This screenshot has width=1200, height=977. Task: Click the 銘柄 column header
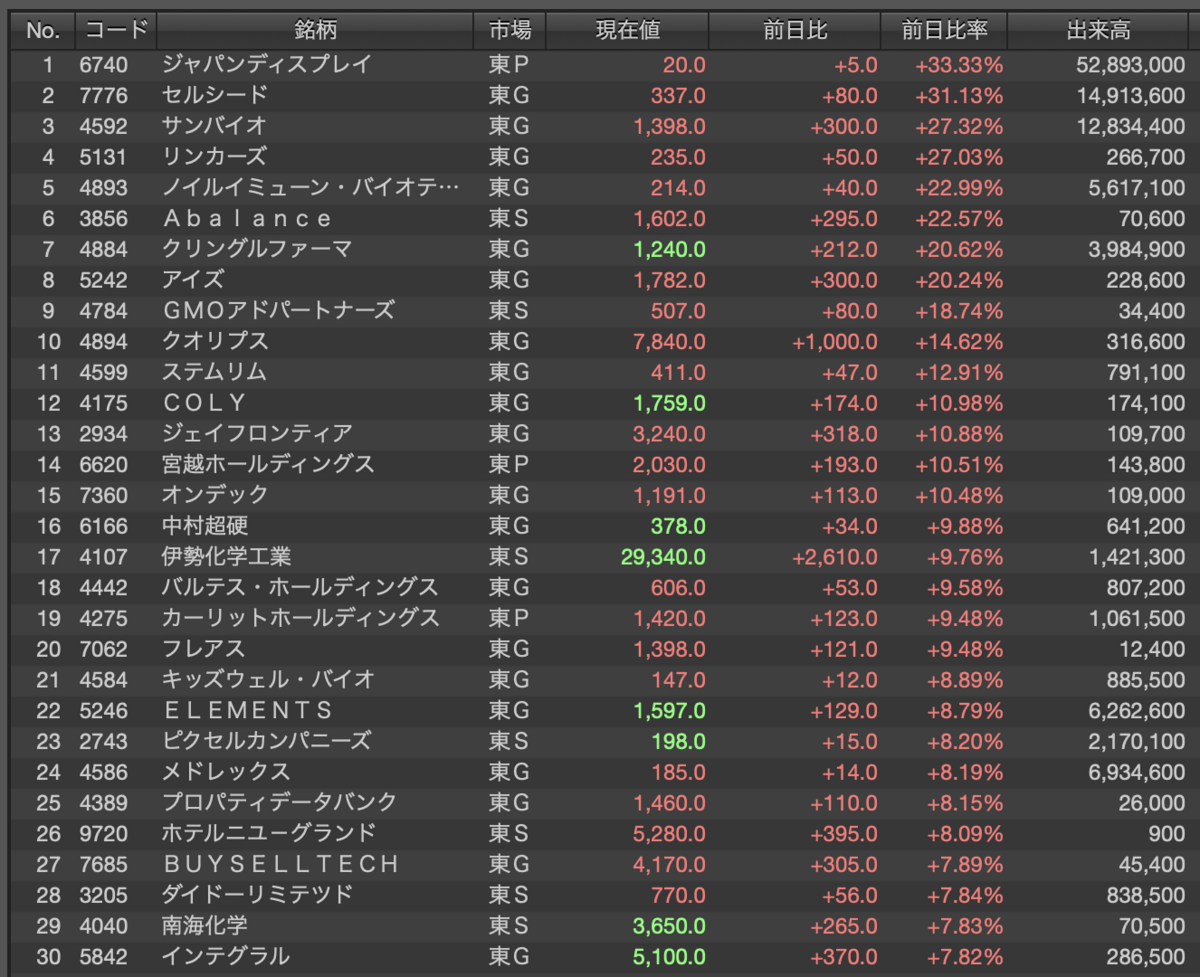pos(315,30)
